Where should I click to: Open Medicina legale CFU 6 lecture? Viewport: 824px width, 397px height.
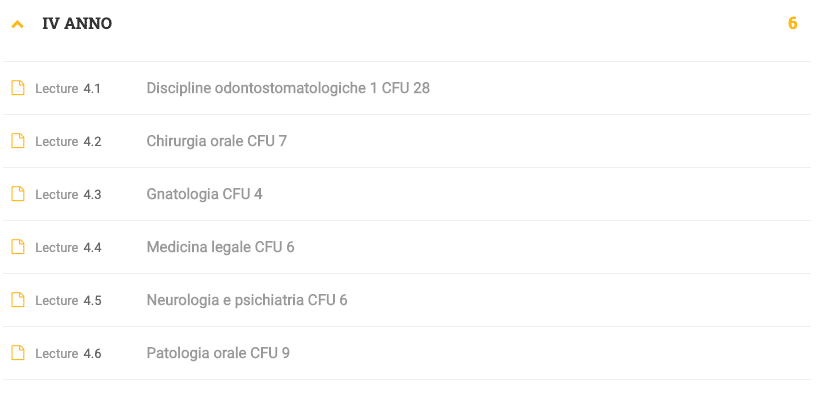click(220, 247)
